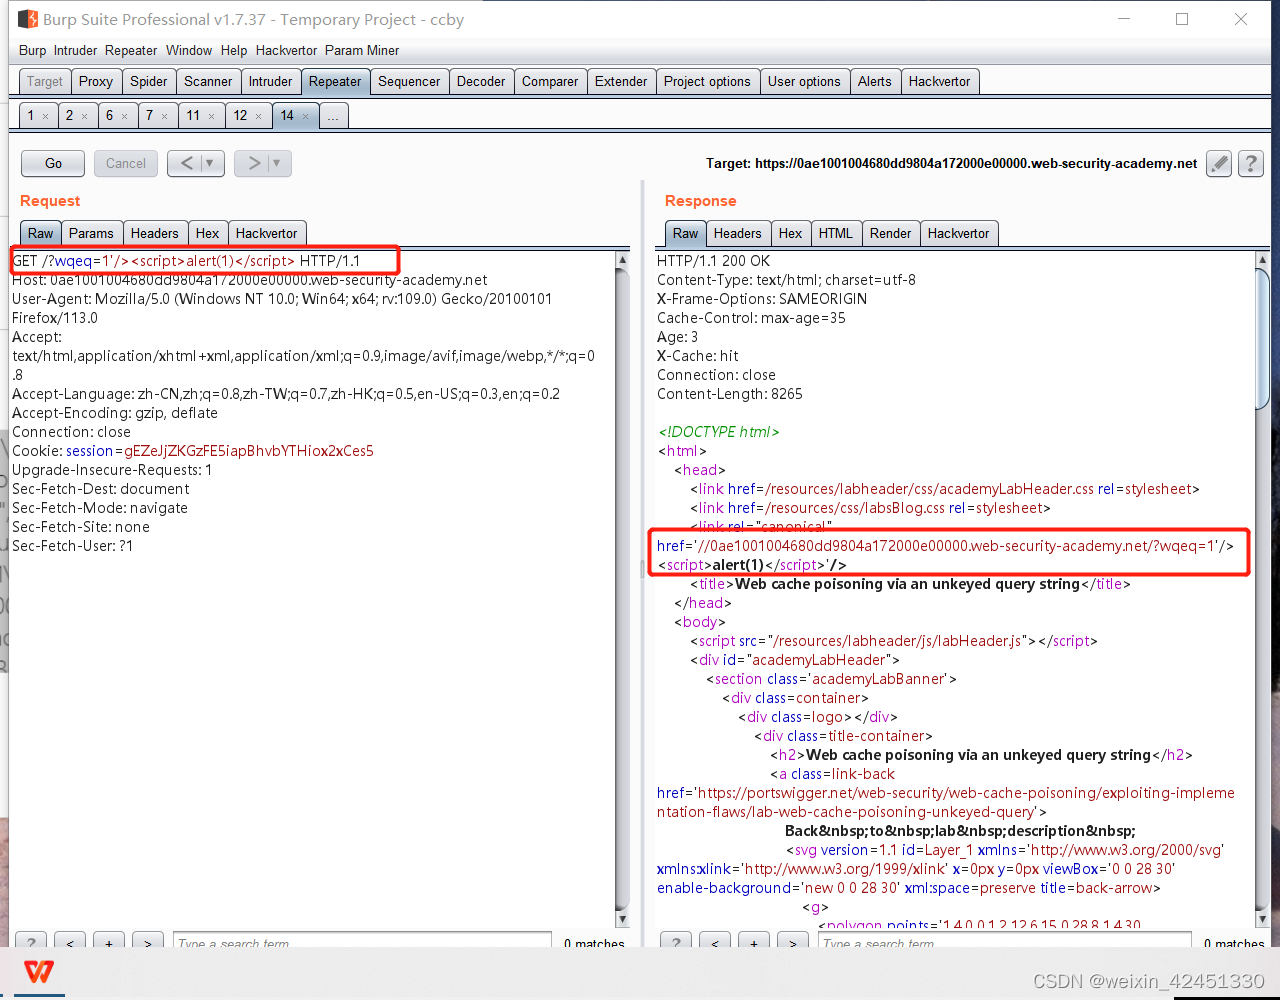Screen dimensions: 1280x1000
Task: Click the pencil icon to edit target
Action: point(1219,163)
